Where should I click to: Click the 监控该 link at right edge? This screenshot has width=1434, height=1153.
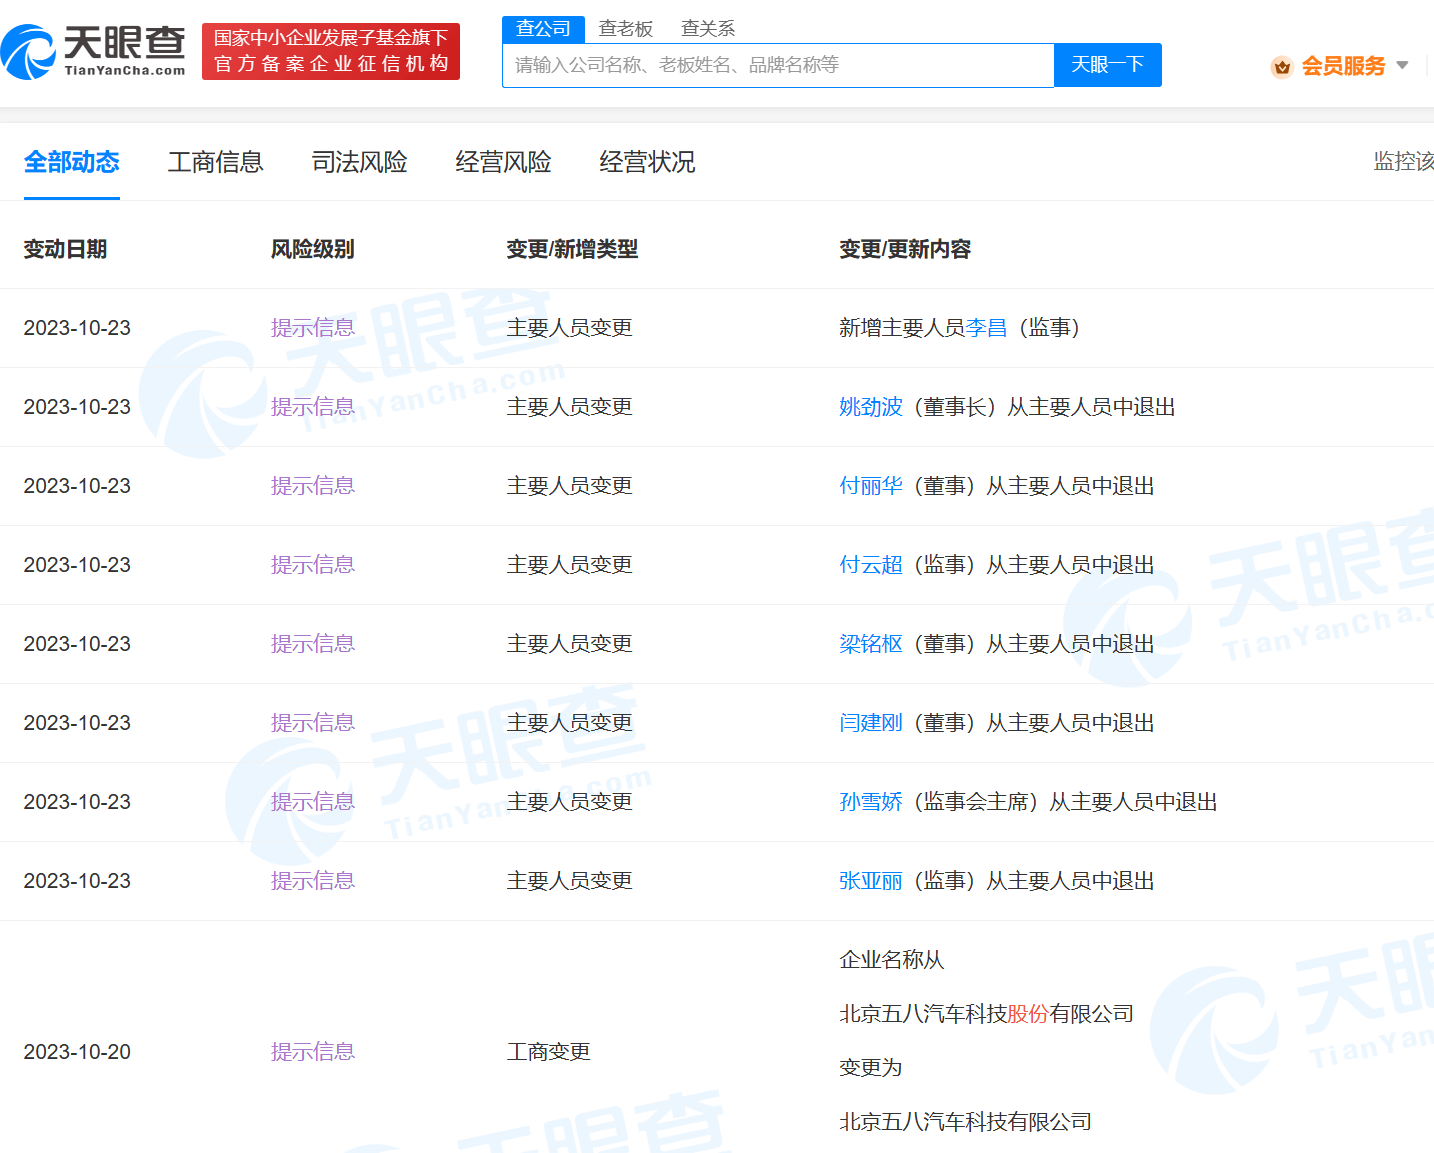(1402, 162)
